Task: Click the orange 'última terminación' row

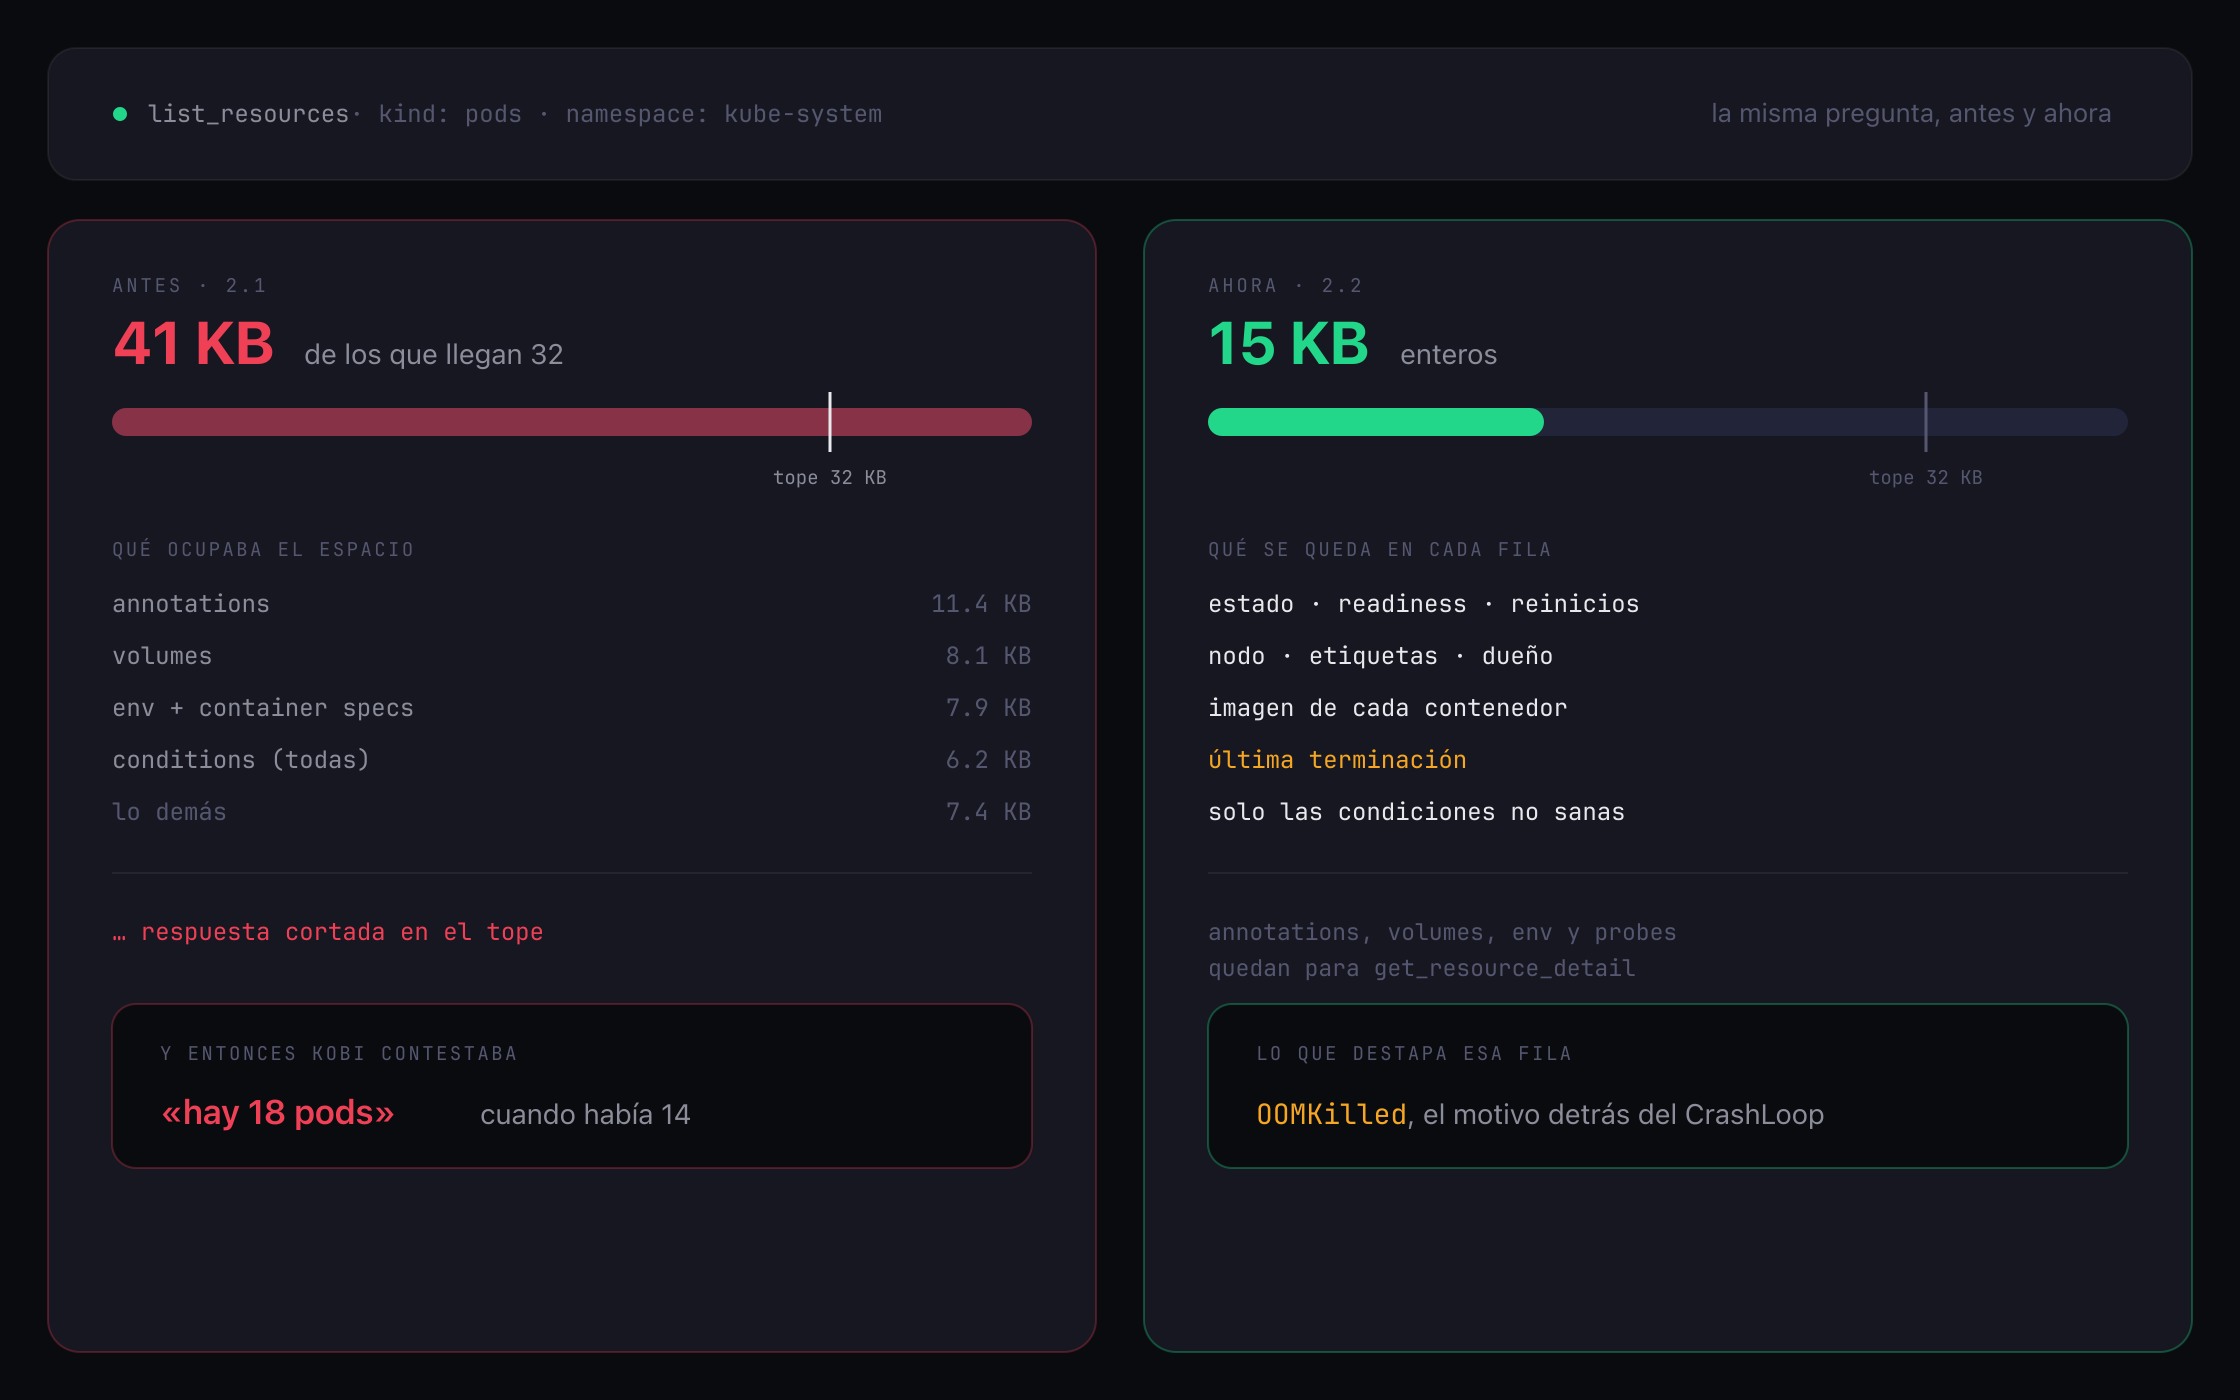Action: (1338, 760)
